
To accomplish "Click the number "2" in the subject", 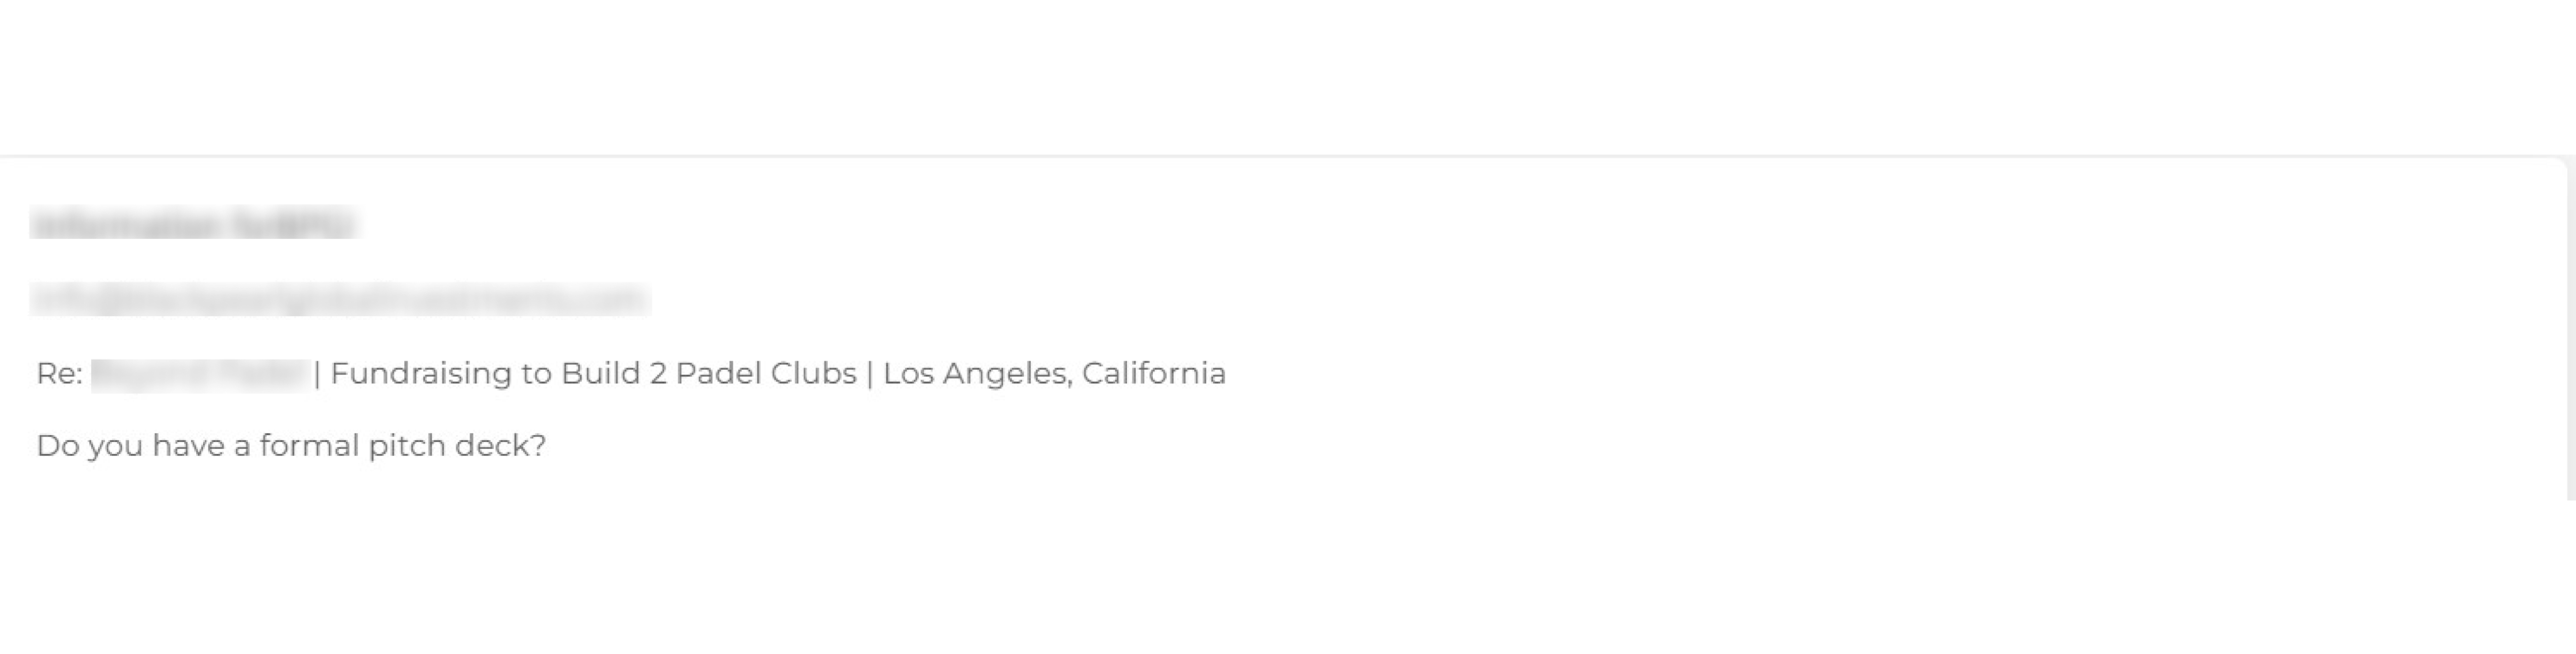I will 657,374.
